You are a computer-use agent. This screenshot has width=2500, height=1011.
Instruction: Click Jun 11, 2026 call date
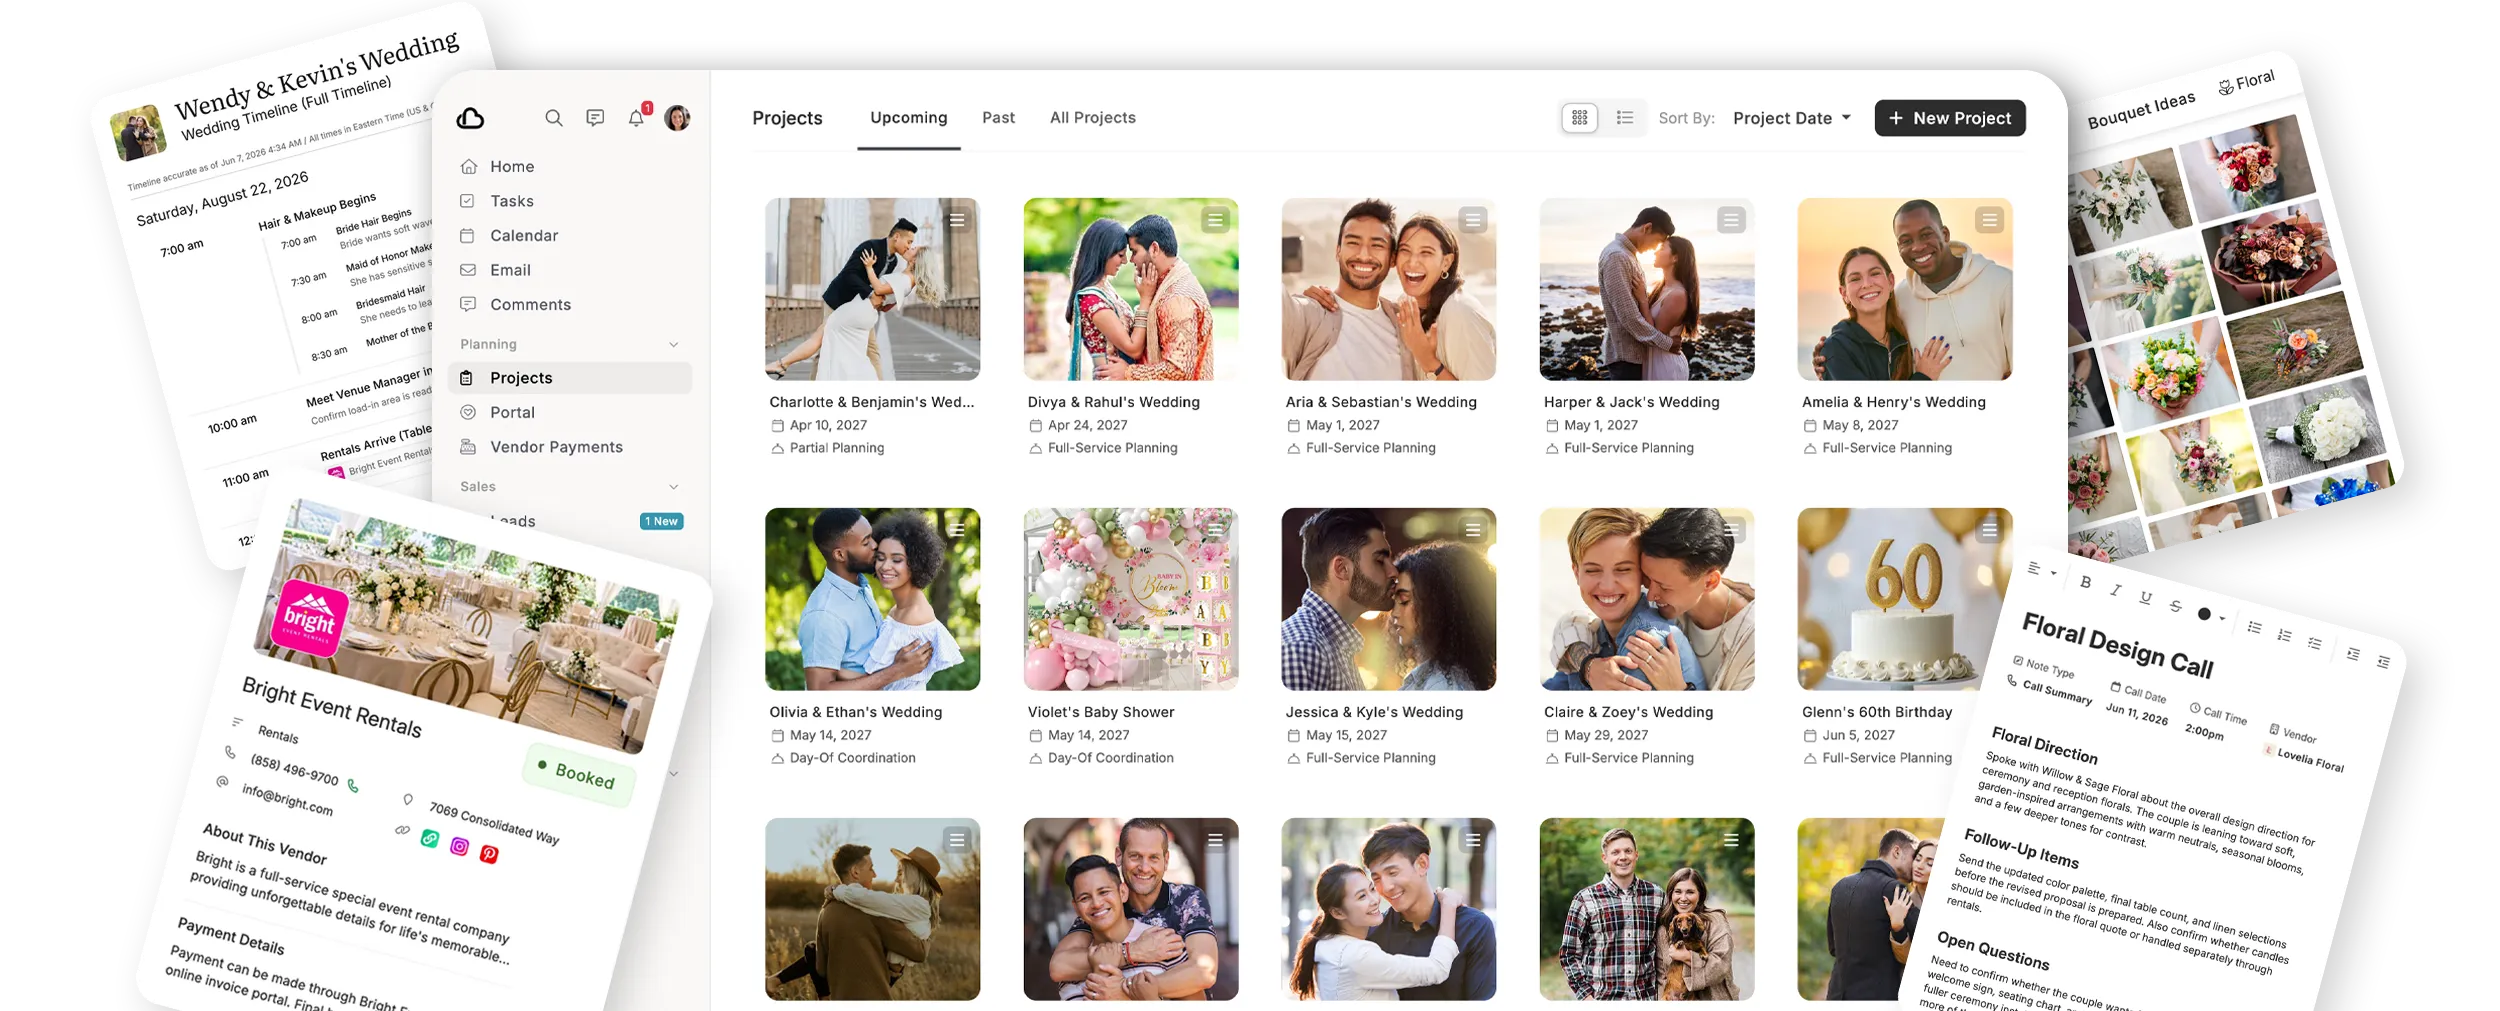click(2136, 713)
